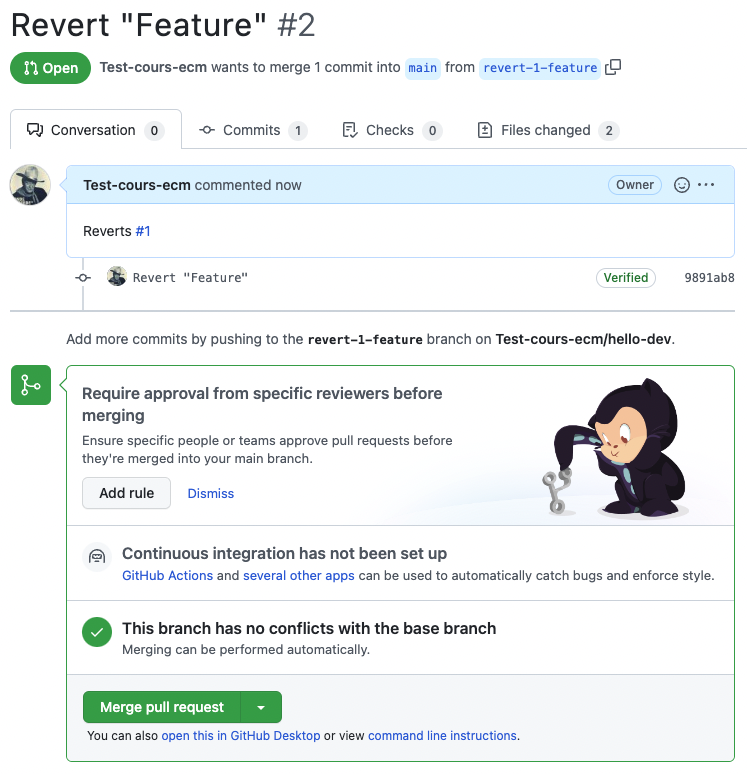Click the green Open status badge
Screen dimensions: 747x774
[x=50, y=68]
